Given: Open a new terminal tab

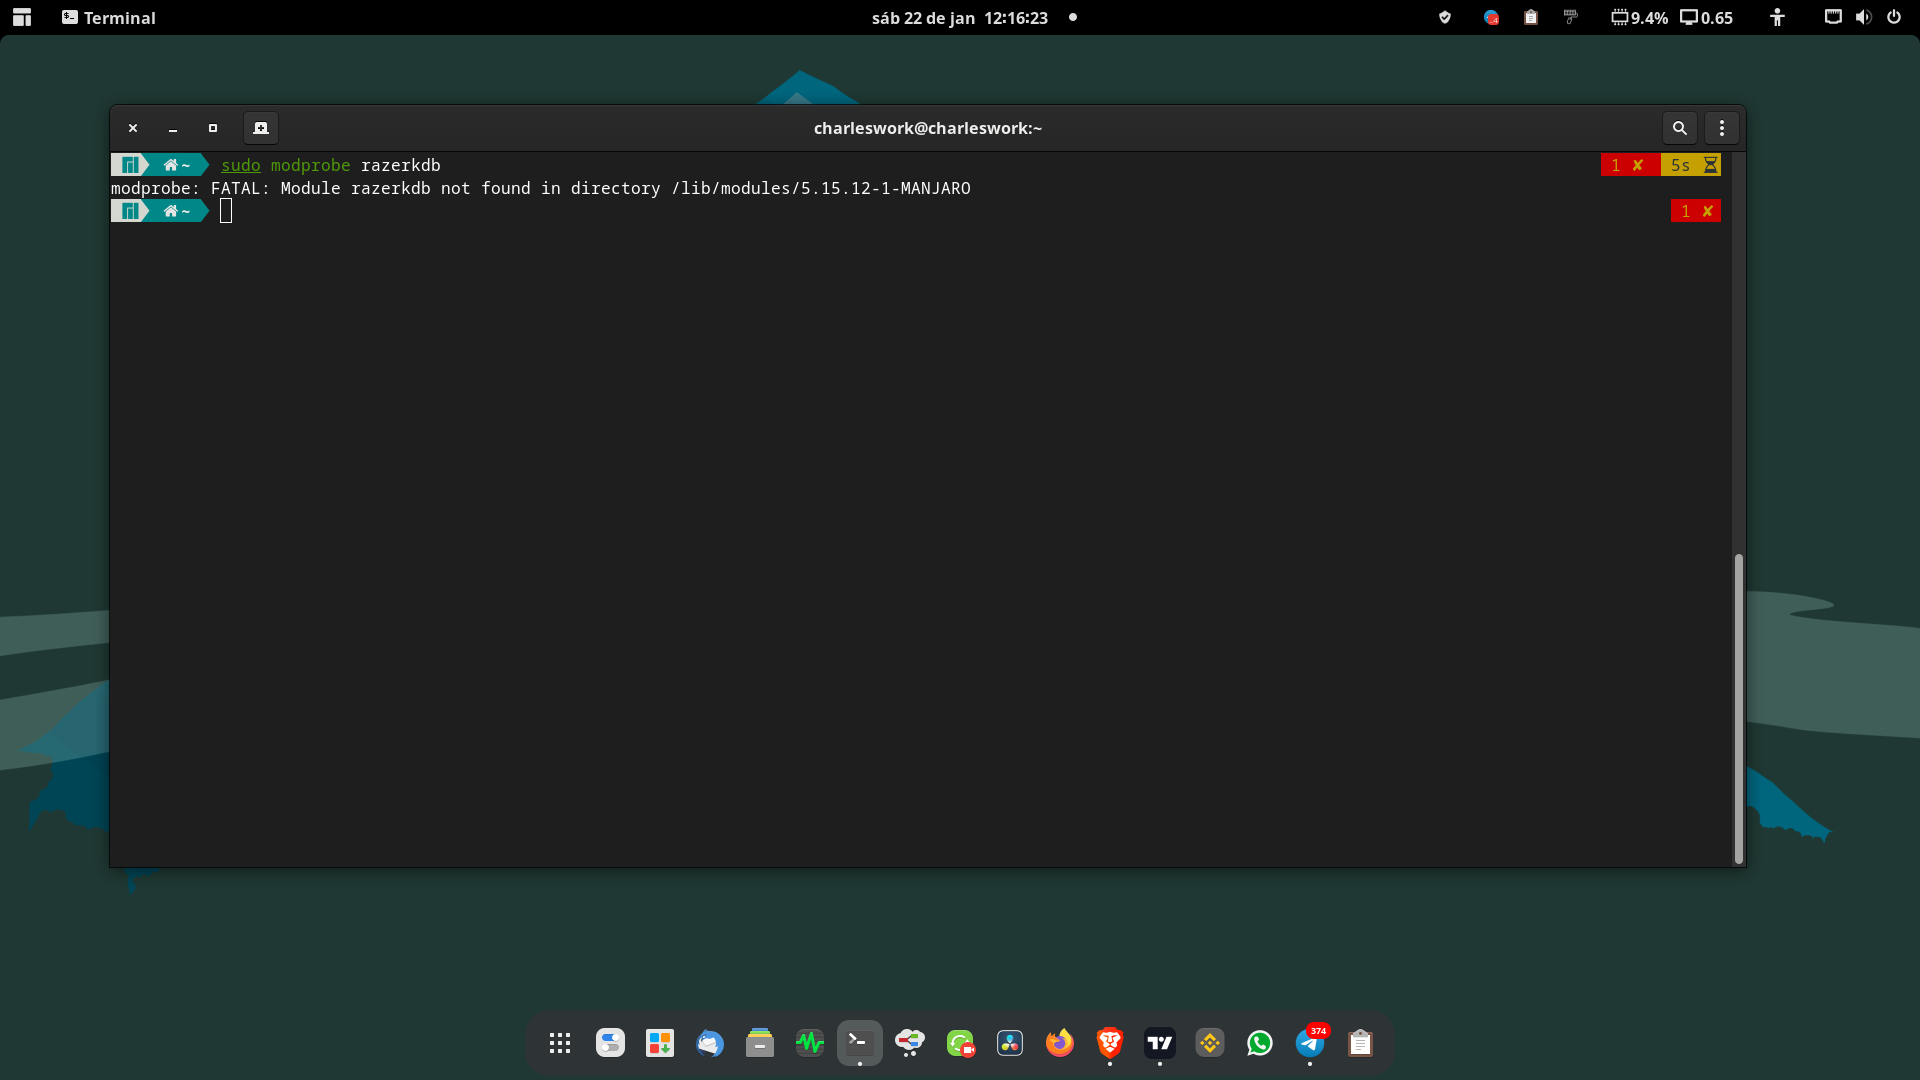Looking at the screenshot, I should coord(261,128).
